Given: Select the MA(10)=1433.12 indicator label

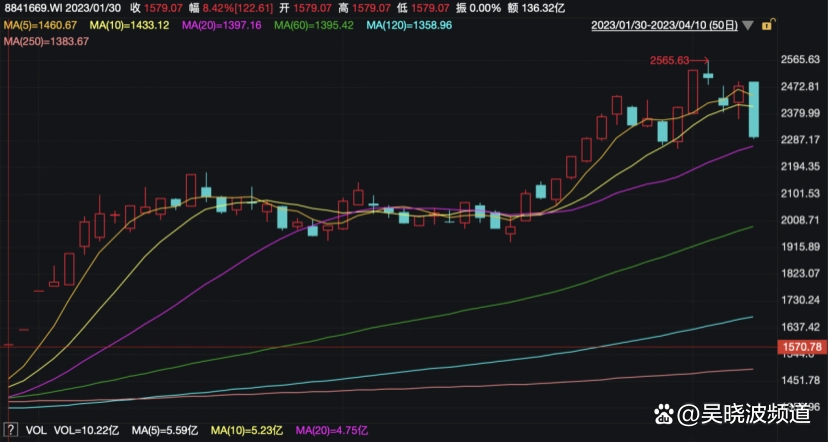Looking at the screenshot, I should 129,25.
